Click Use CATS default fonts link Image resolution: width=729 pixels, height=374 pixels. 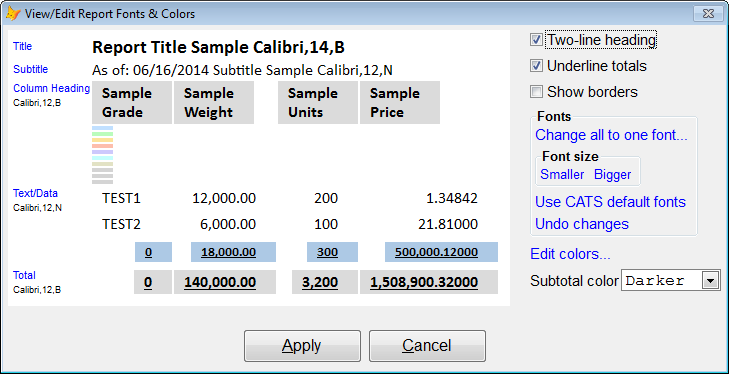610,202
